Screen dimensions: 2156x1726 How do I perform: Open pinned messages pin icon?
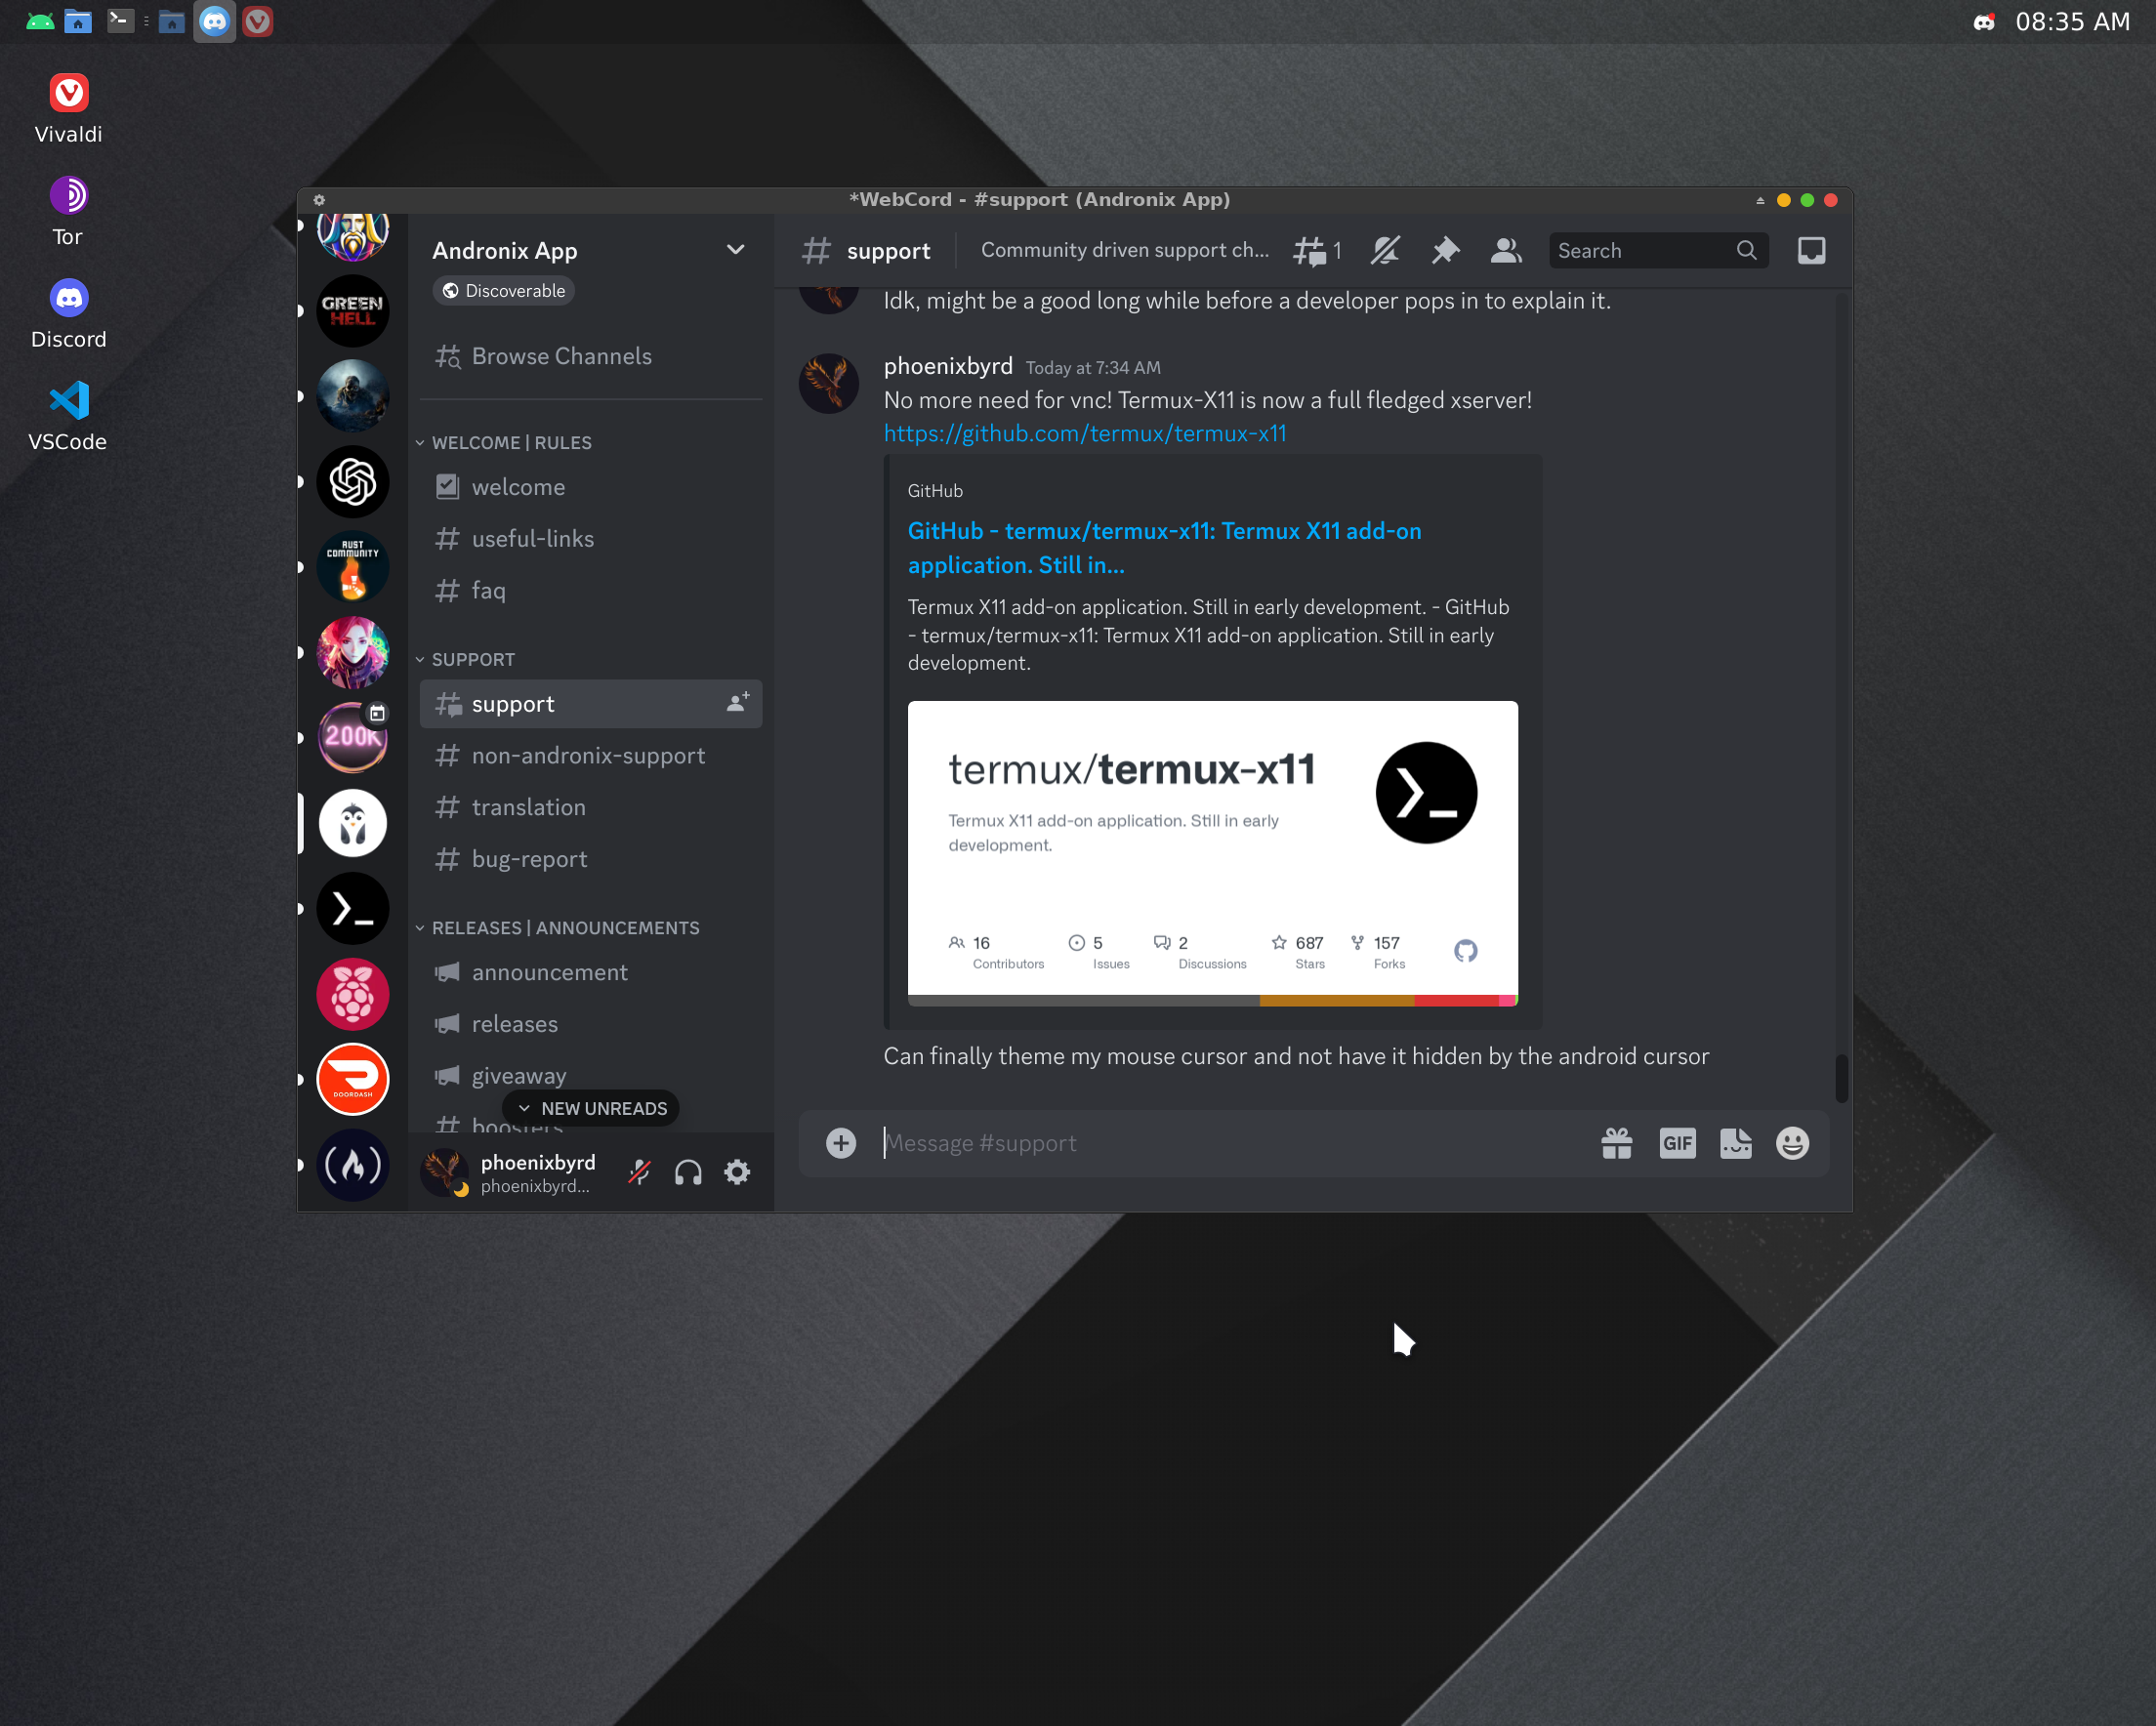[x=1445, y=250]
